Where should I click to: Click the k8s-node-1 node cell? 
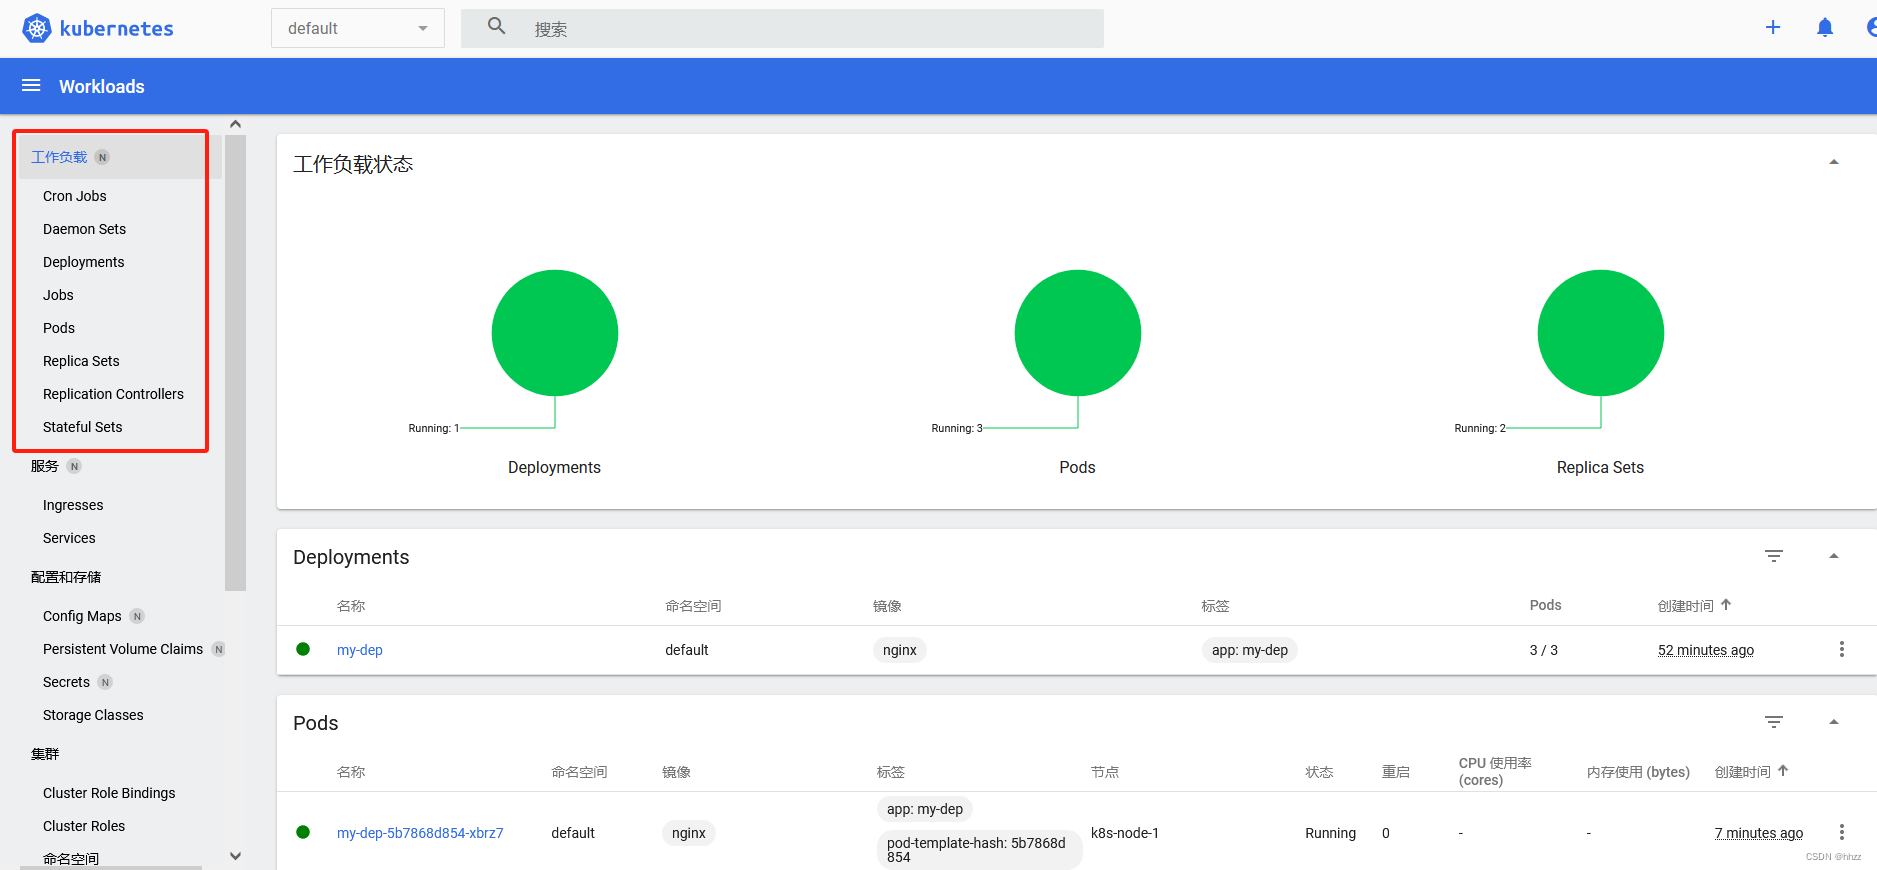(1125, 833)
